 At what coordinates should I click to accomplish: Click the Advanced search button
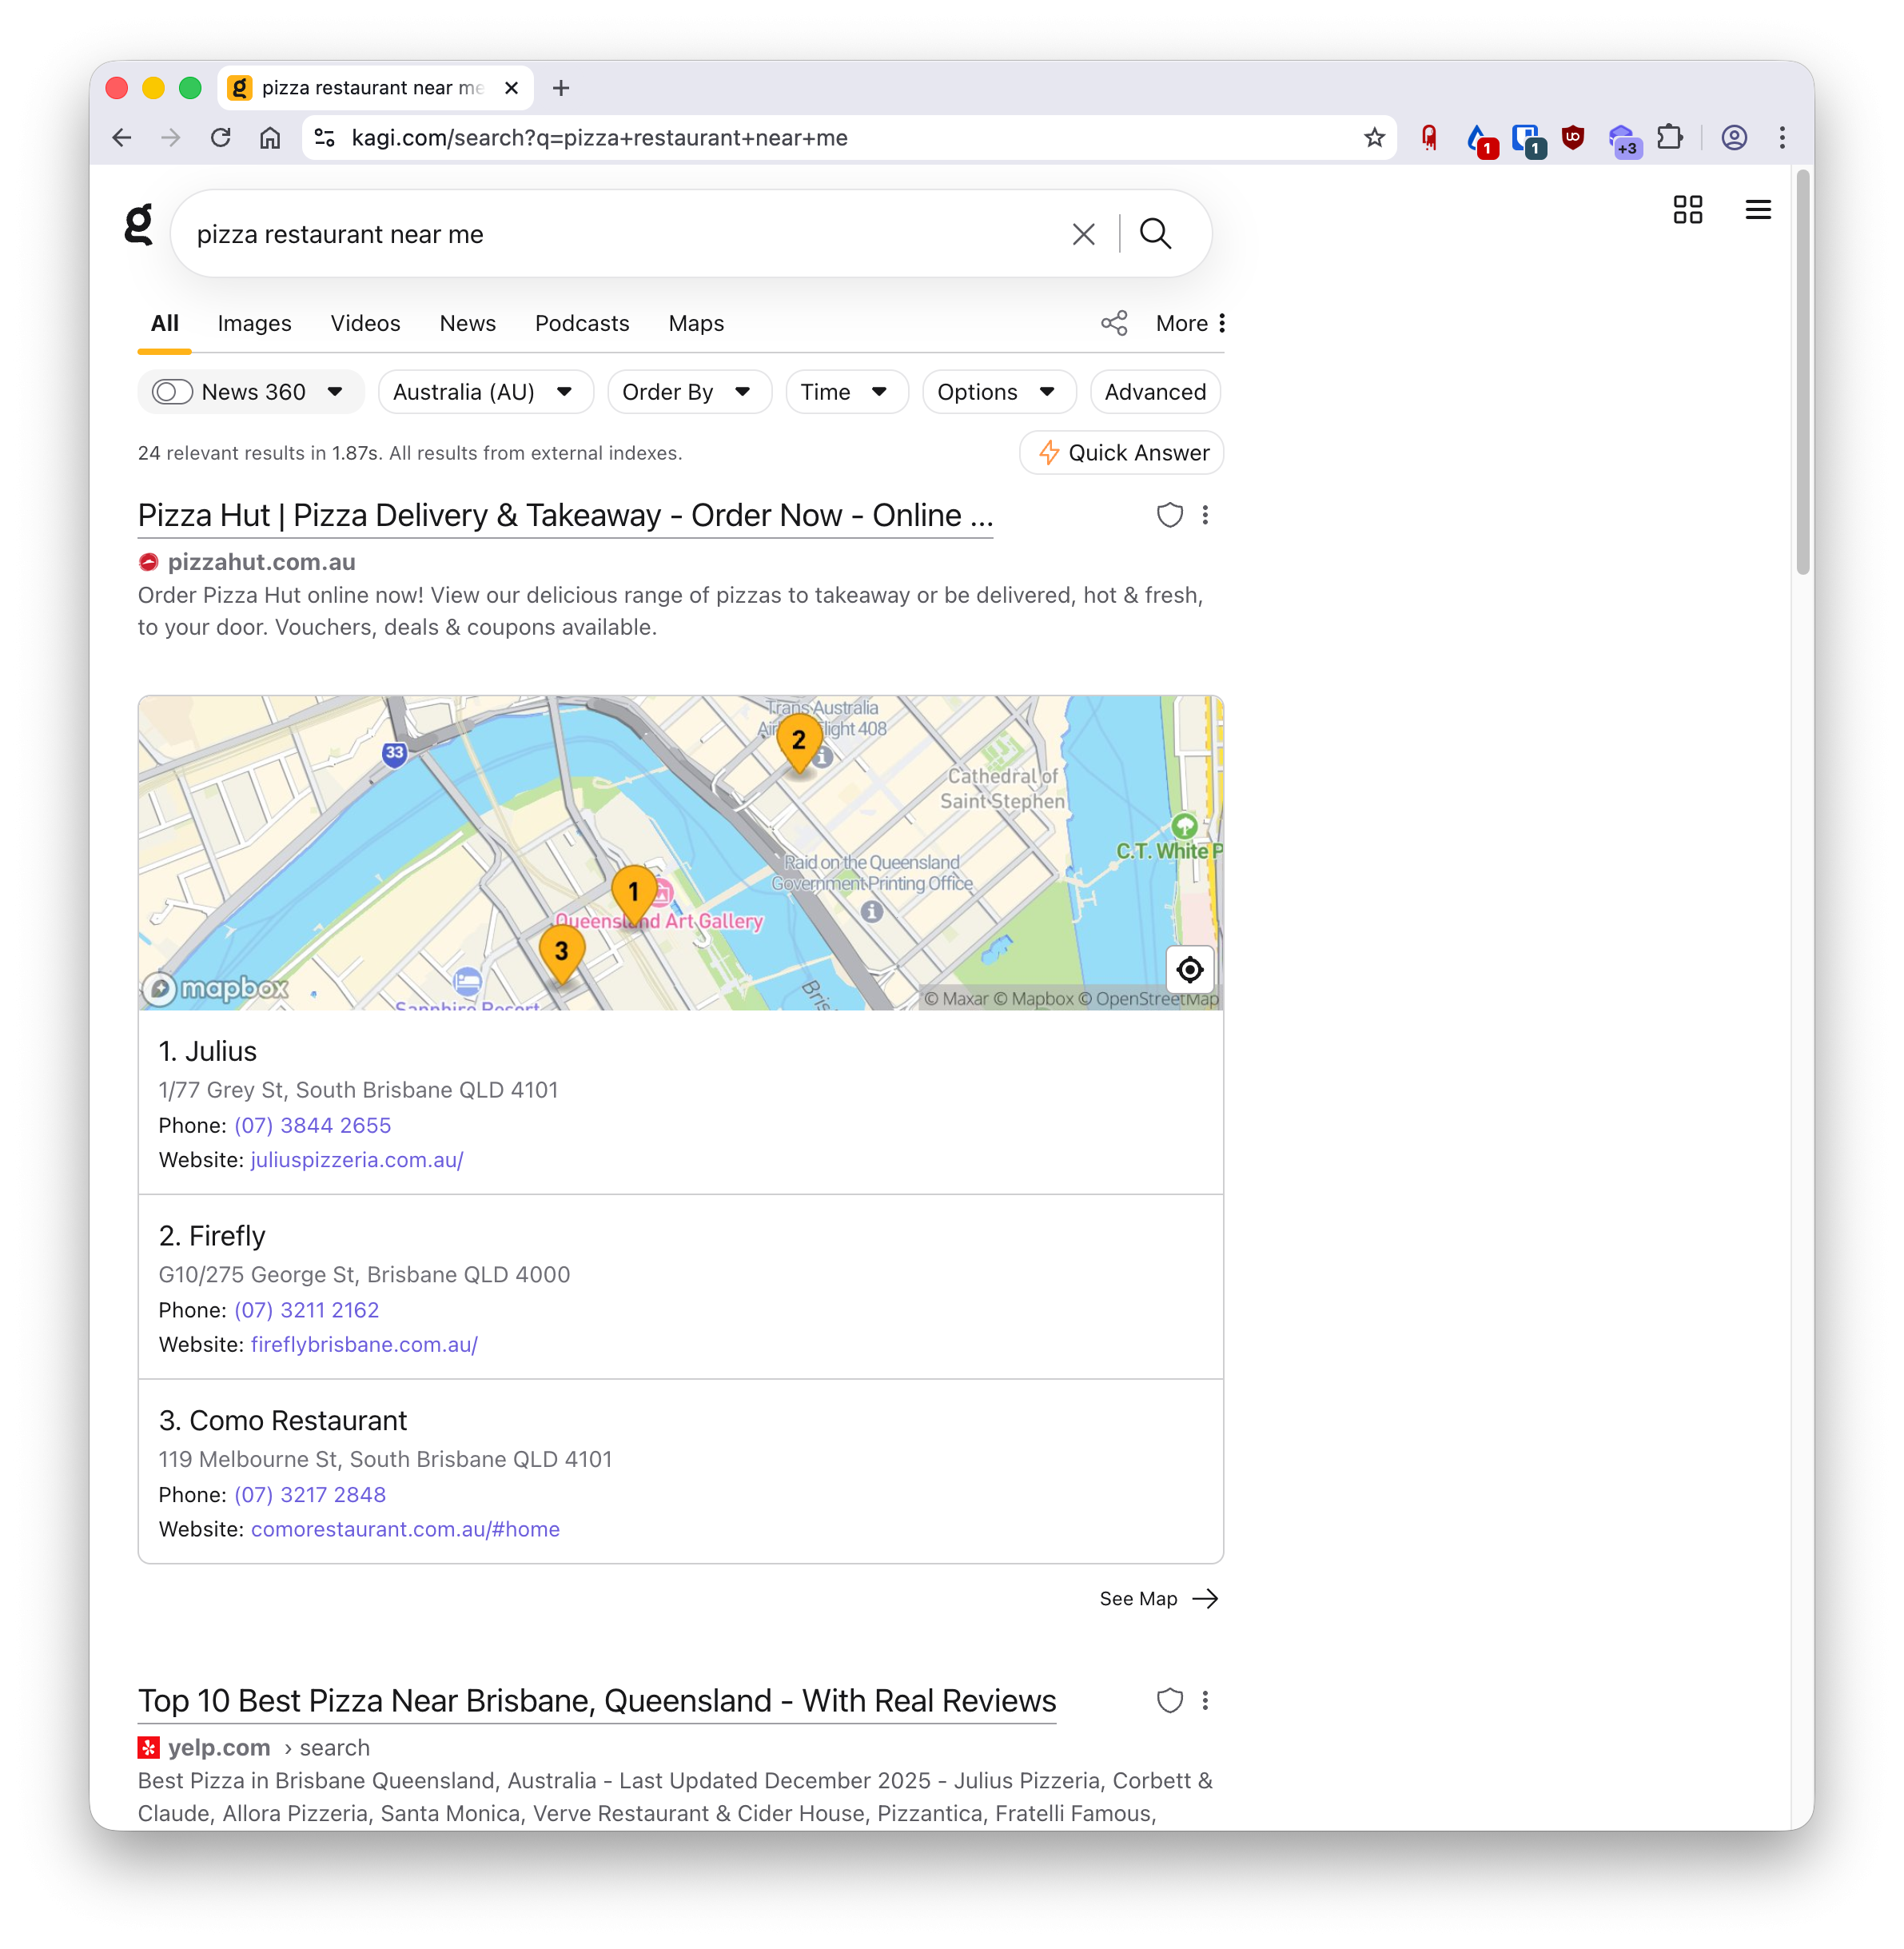1155,391
